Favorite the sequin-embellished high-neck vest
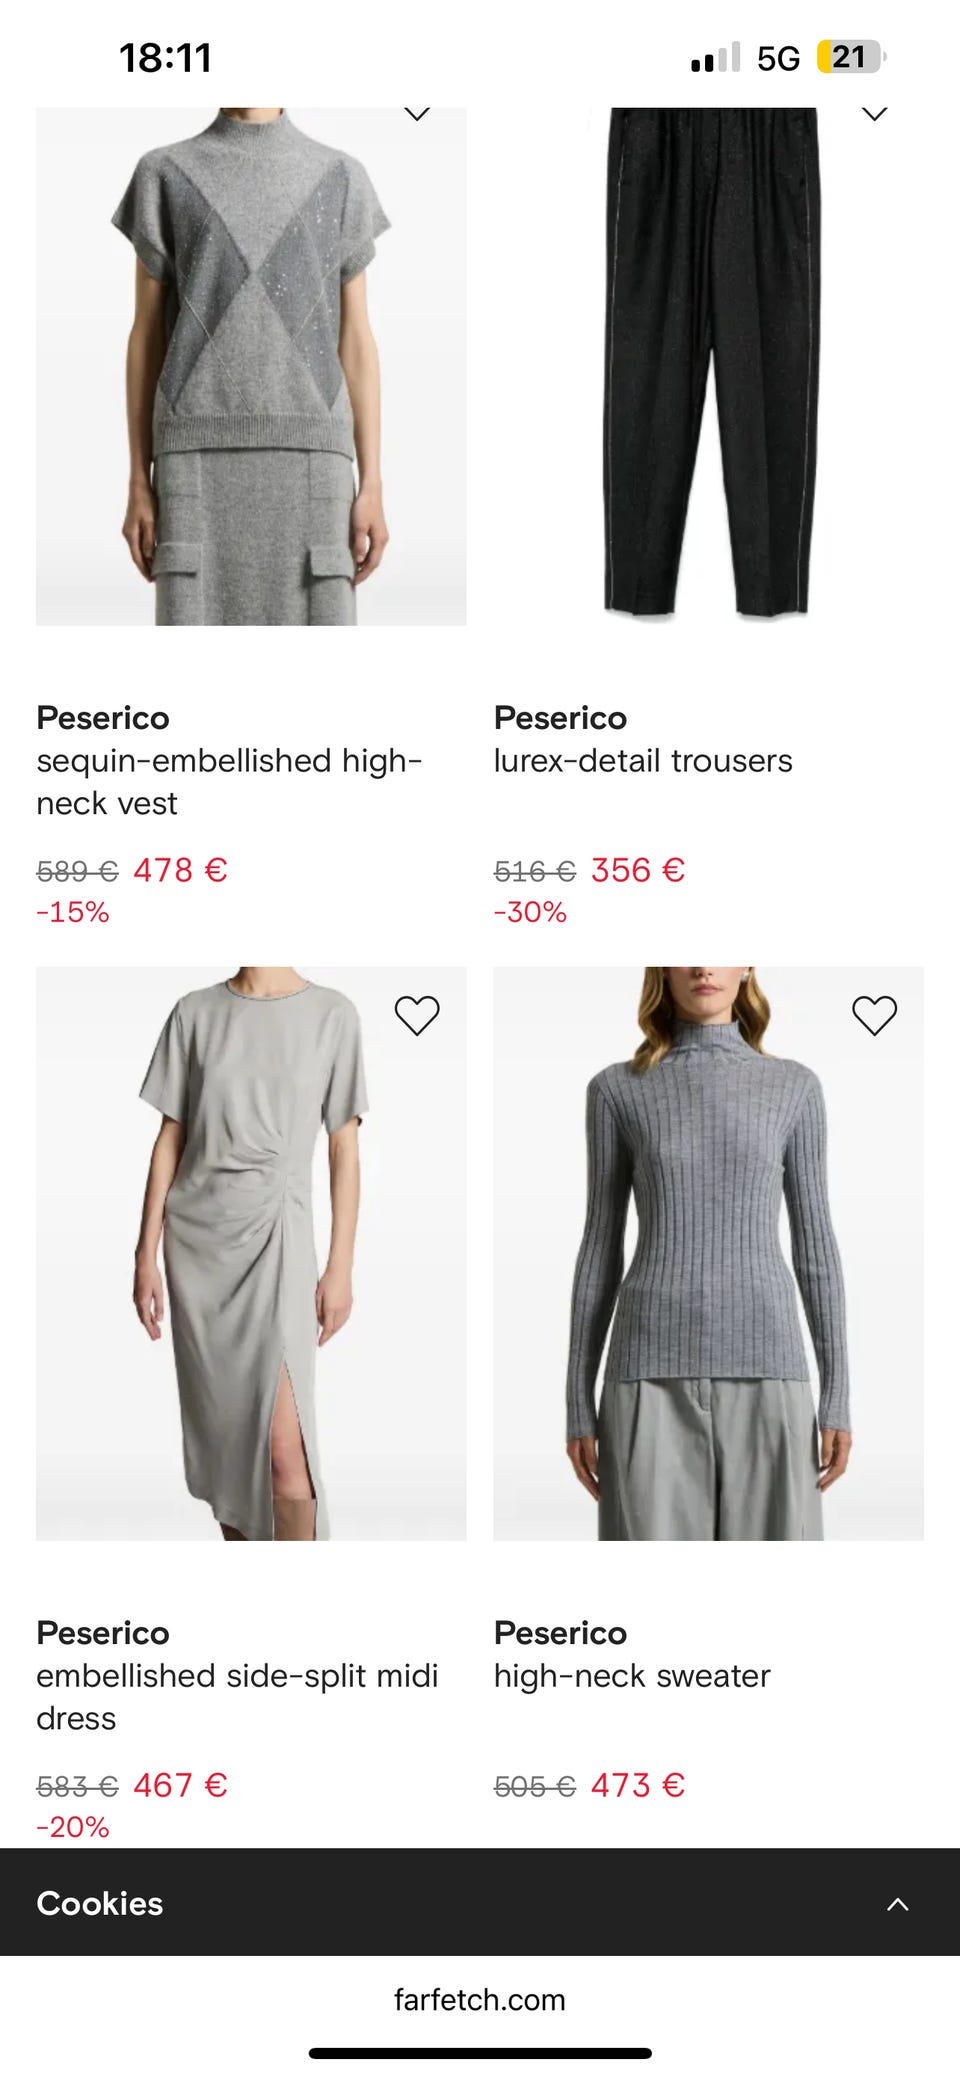960x2077 pixels. (x=416, y=114)
